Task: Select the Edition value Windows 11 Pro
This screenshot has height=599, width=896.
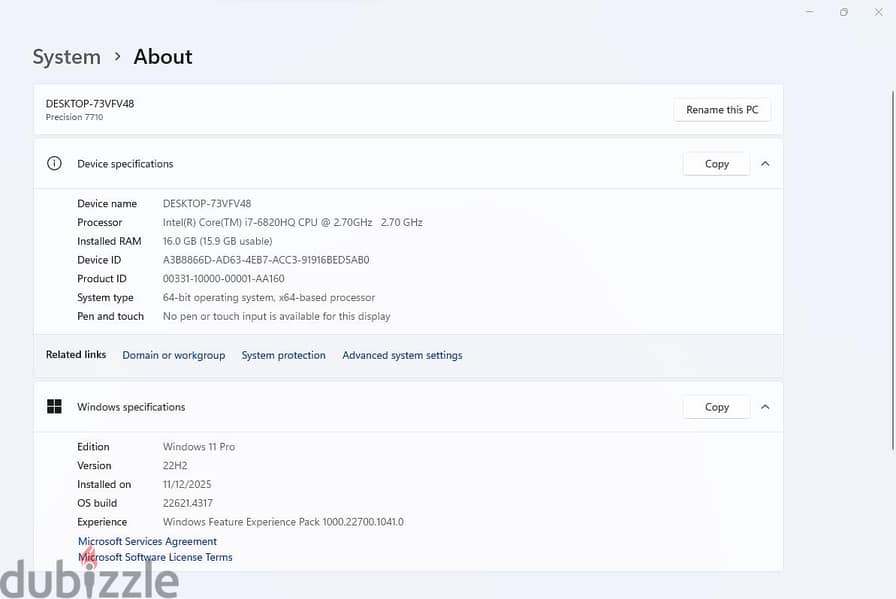Action: [x=199, y=446]
